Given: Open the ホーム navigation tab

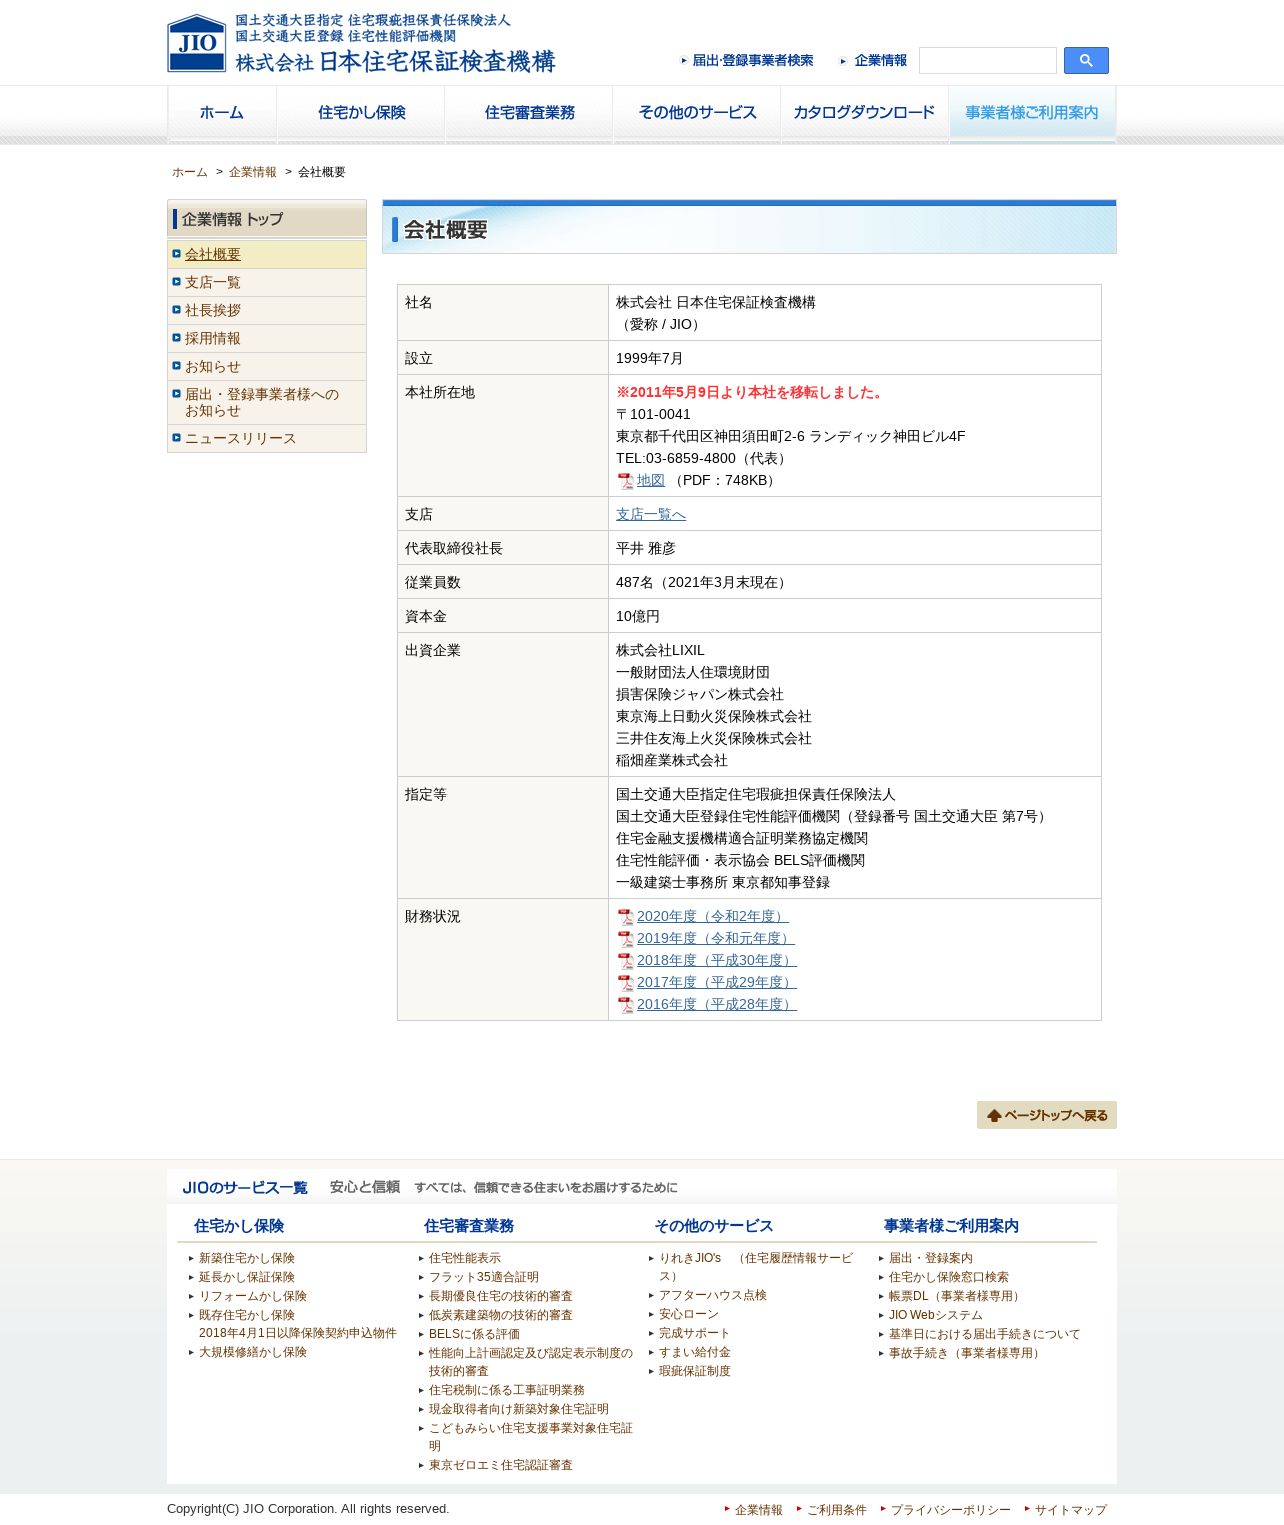Looking at the screenshot, I should click(x=222, y=113).
